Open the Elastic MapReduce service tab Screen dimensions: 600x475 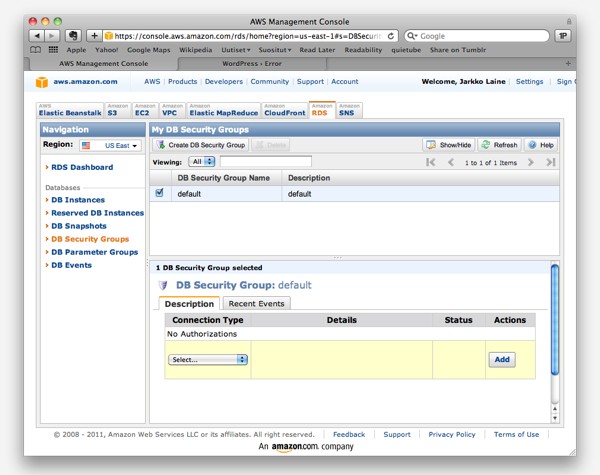224,110
